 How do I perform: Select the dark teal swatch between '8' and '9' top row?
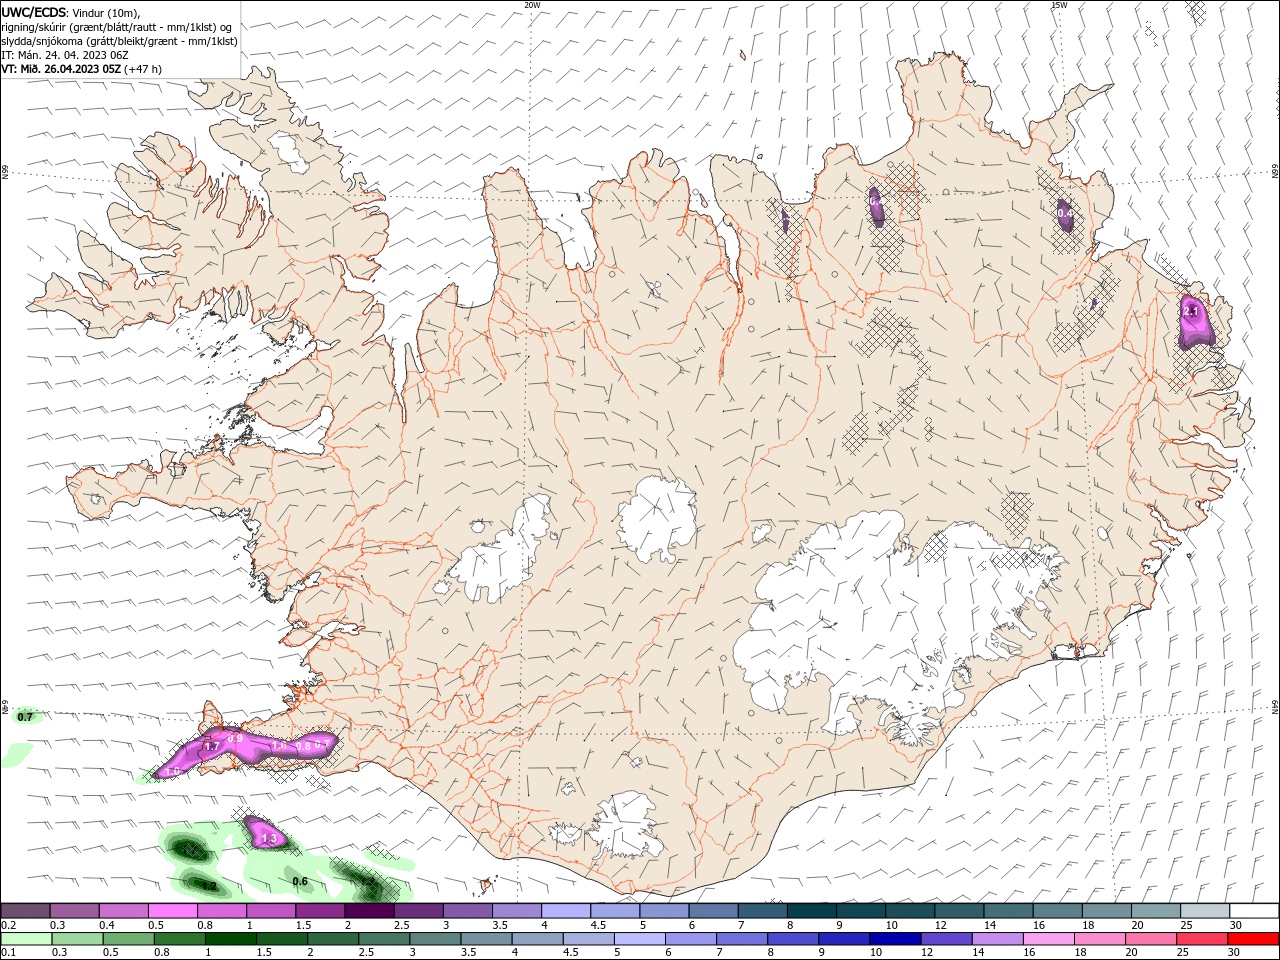tap(812, 911)
